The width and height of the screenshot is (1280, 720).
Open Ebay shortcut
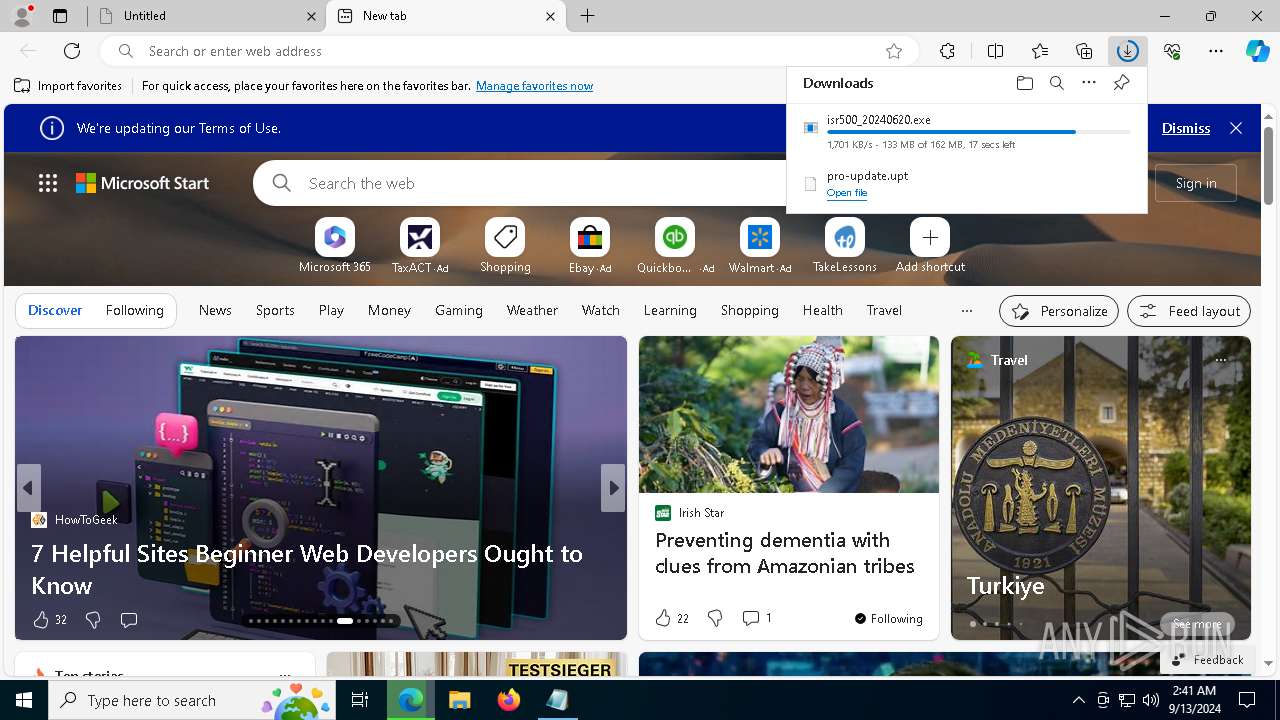[590, 245]
